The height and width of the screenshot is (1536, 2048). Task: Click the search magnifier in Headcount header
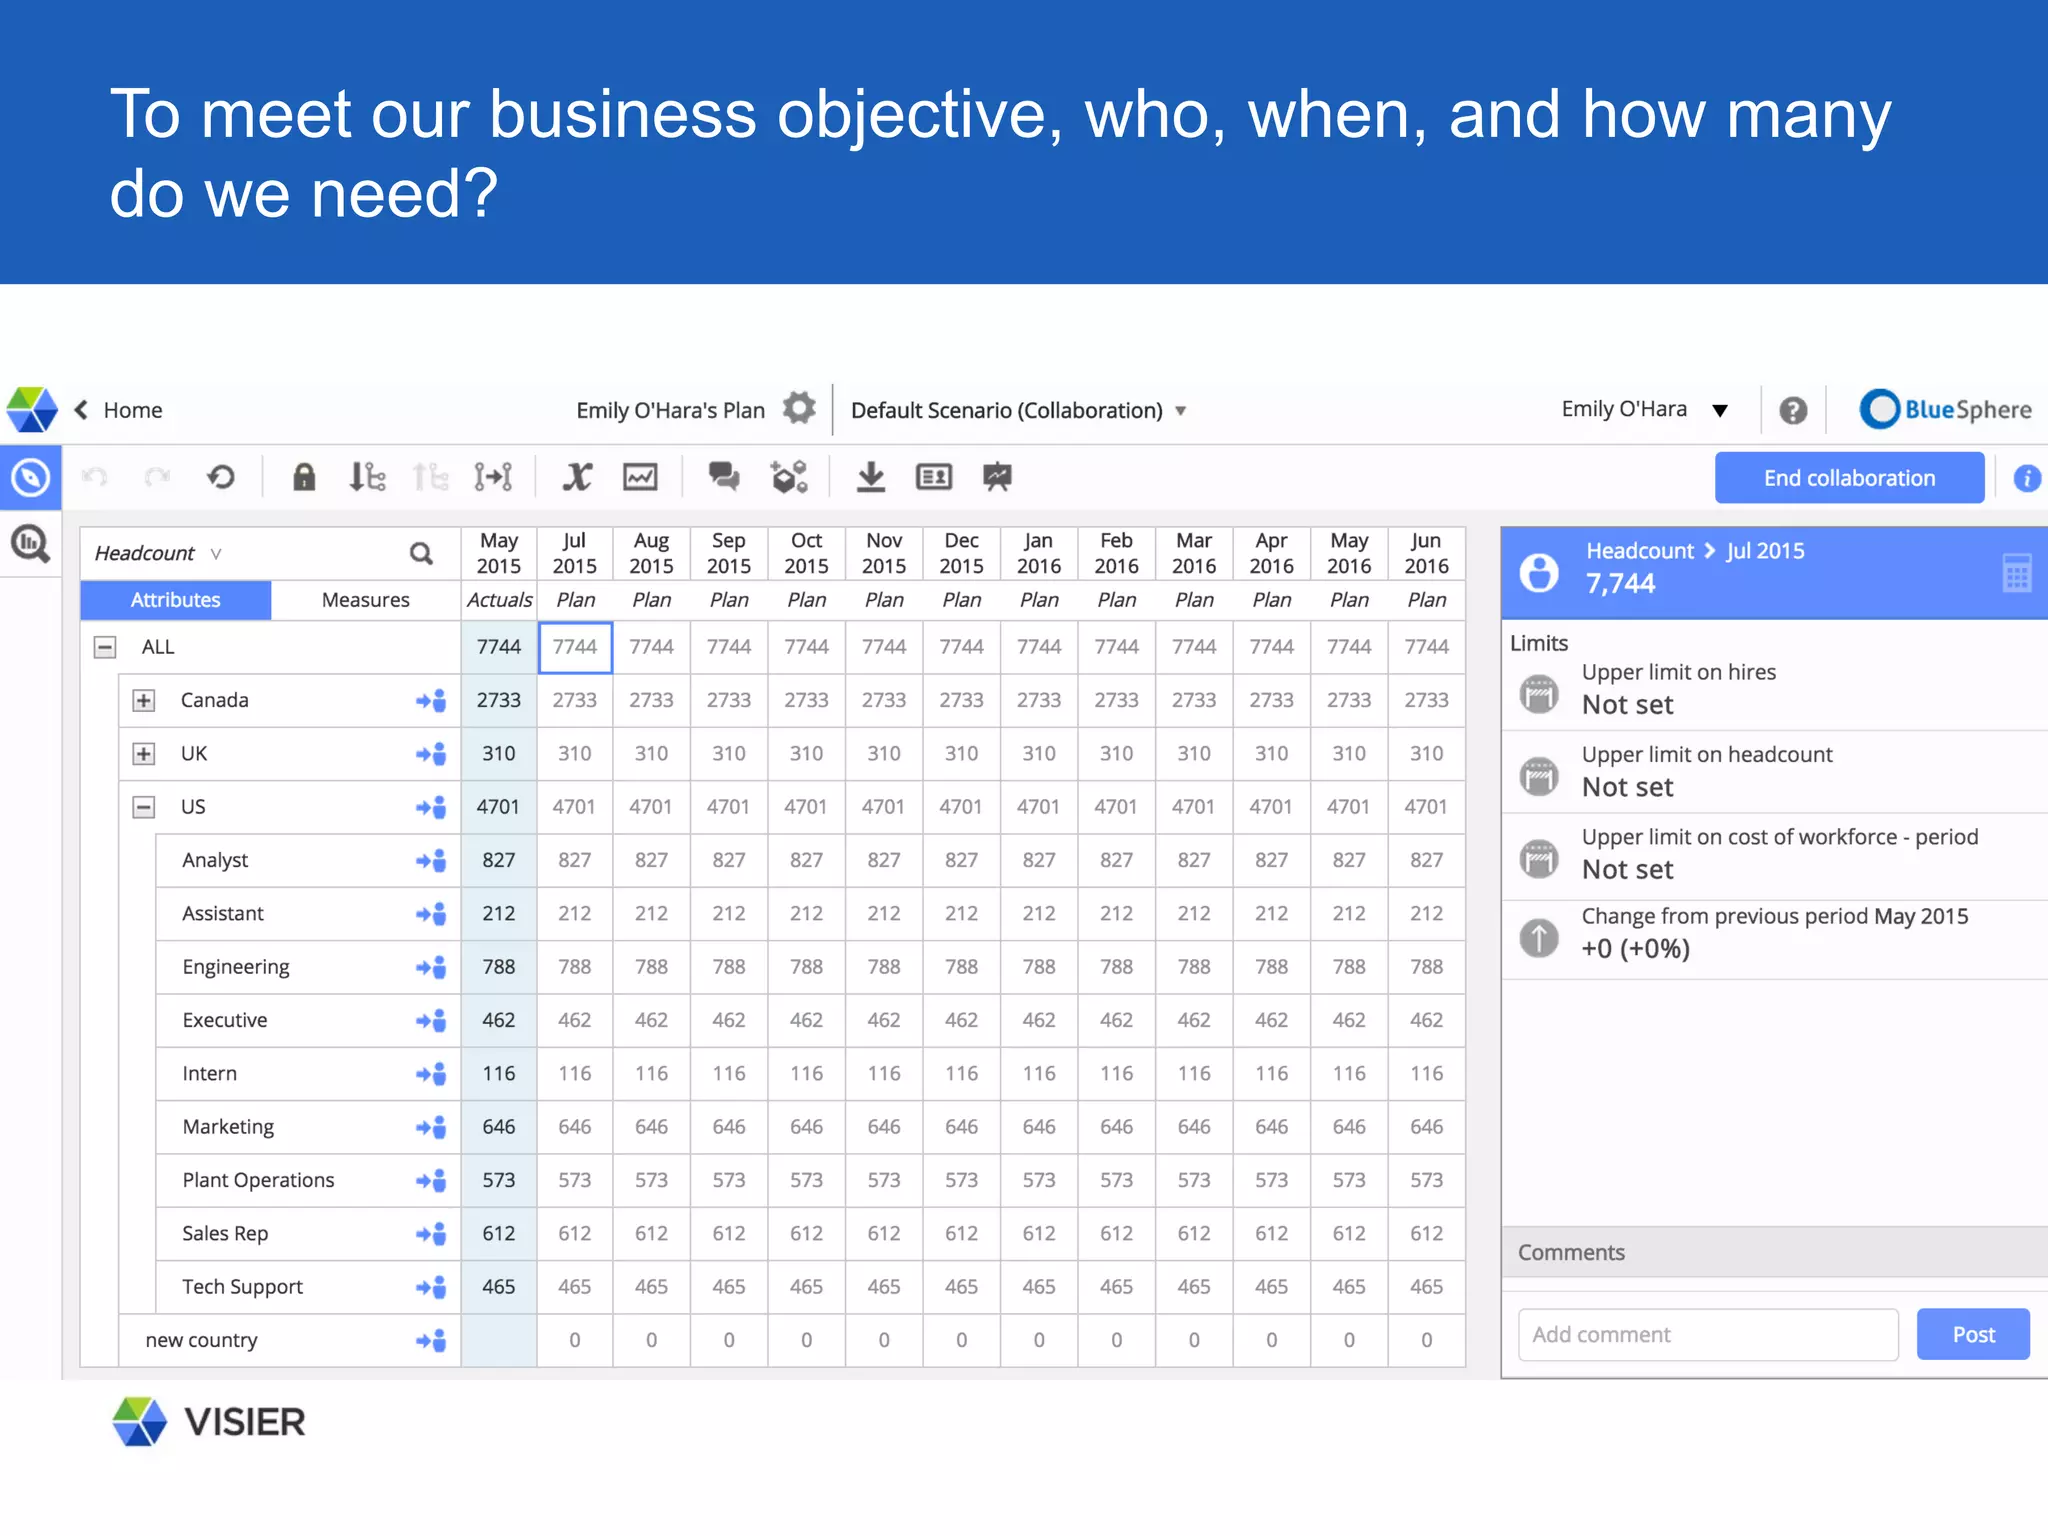422,553
